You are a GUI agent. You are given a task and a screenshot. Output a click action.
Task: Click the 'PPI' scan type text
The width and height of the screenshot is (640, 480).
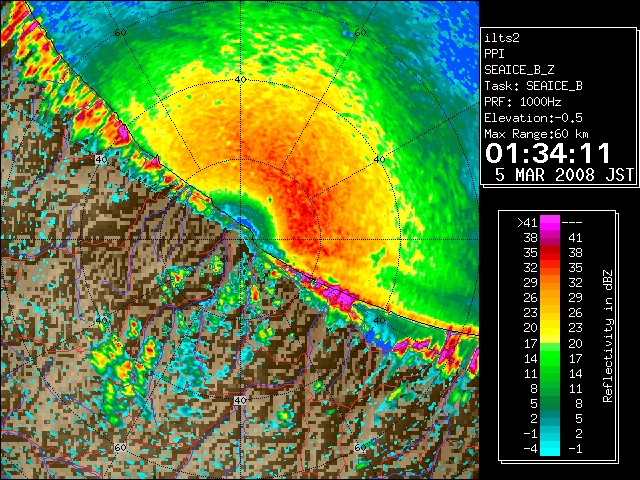pos(494,54)
